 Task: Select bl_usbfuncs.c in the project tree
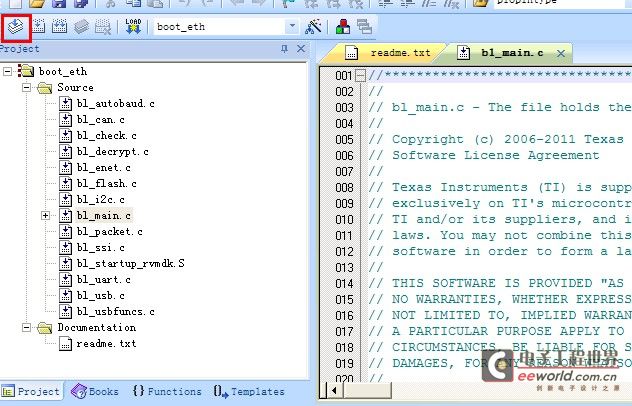(x=116, y=312)
